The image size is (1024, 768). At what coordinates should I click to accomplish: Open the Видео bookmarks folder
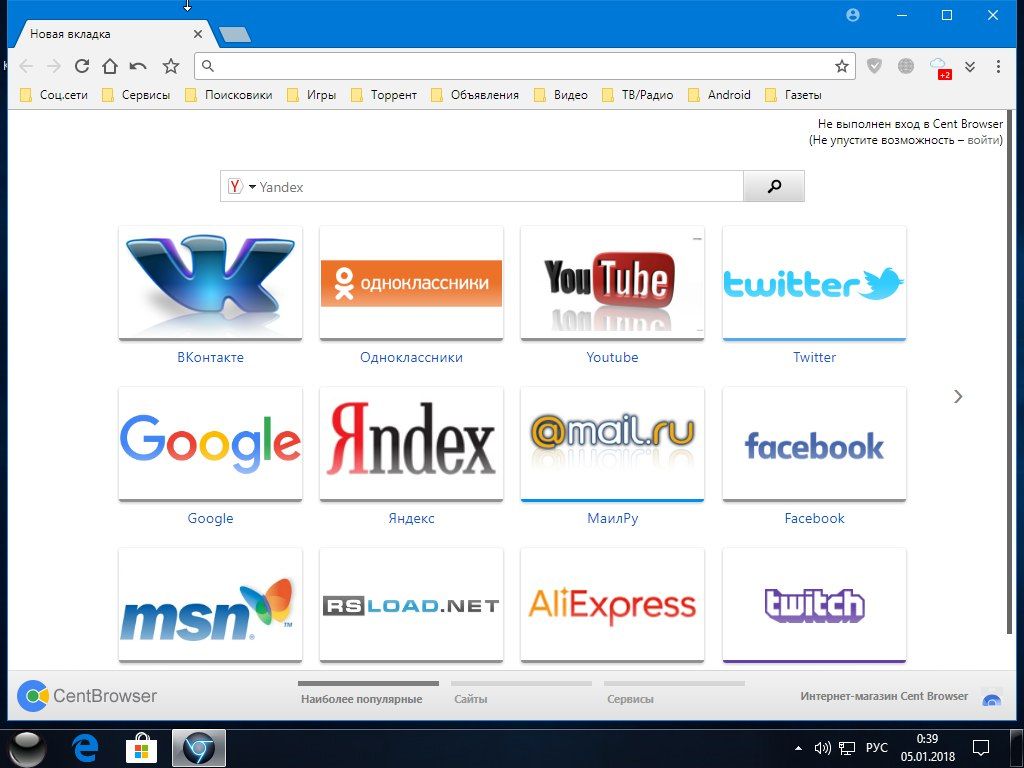[561, 95]
